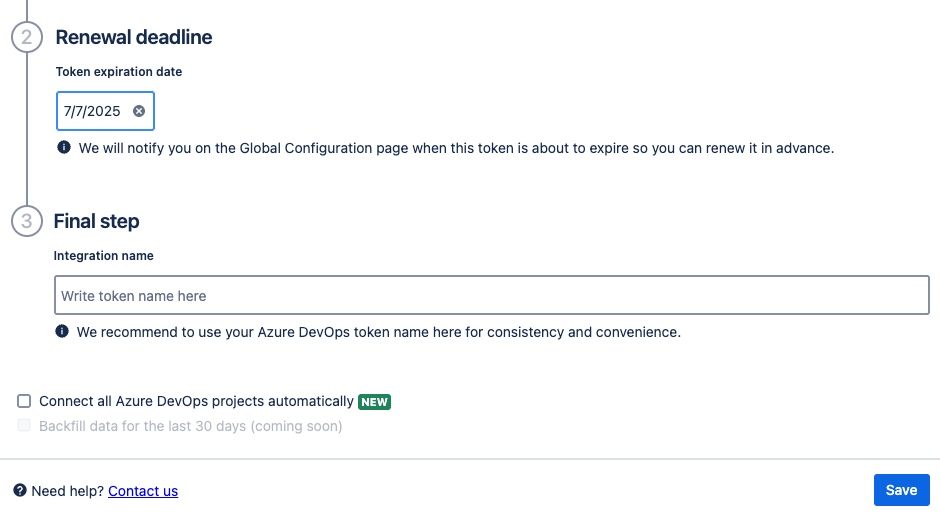
Task: Clear the token expiration date value
Action: click(139, 111)
